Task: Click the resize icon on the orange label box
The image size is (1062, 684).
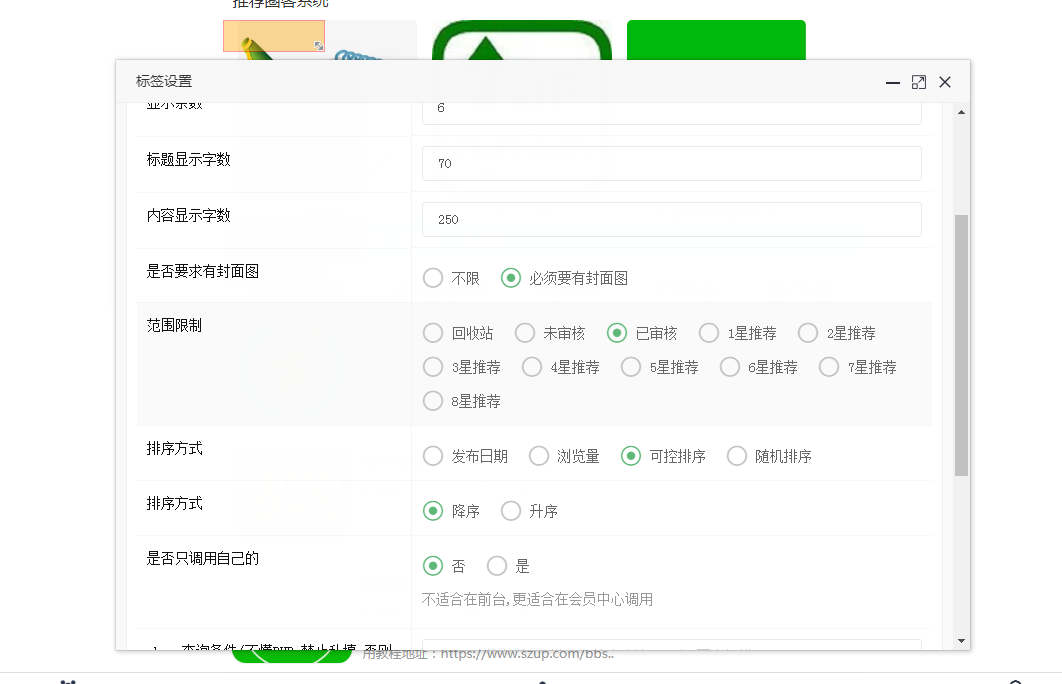Action: point(319,46)
